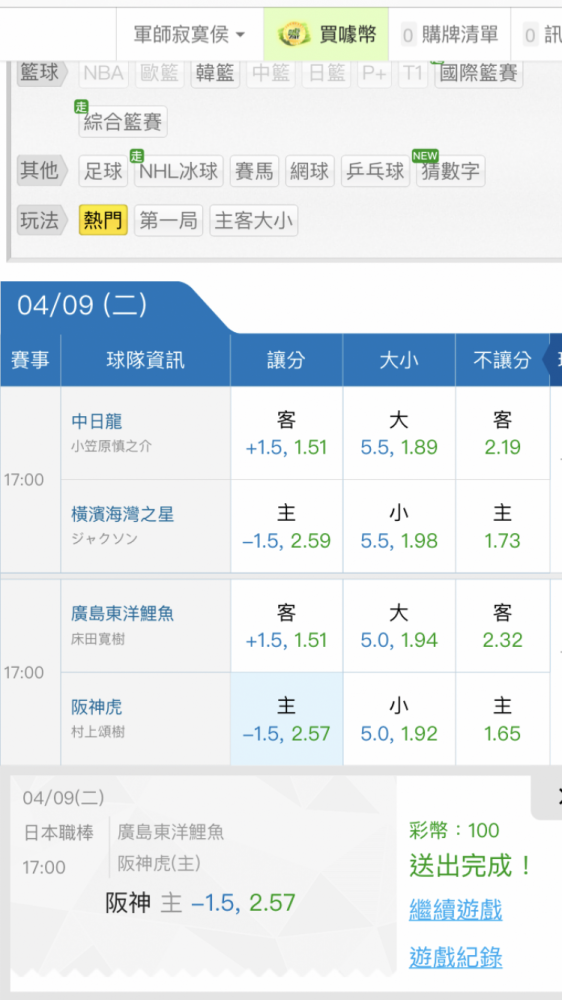Pick 大 5.5, 1.89 over bet
Image resolution: width=562 pixels, height=1000 pixels.
[x=399, y=433]
